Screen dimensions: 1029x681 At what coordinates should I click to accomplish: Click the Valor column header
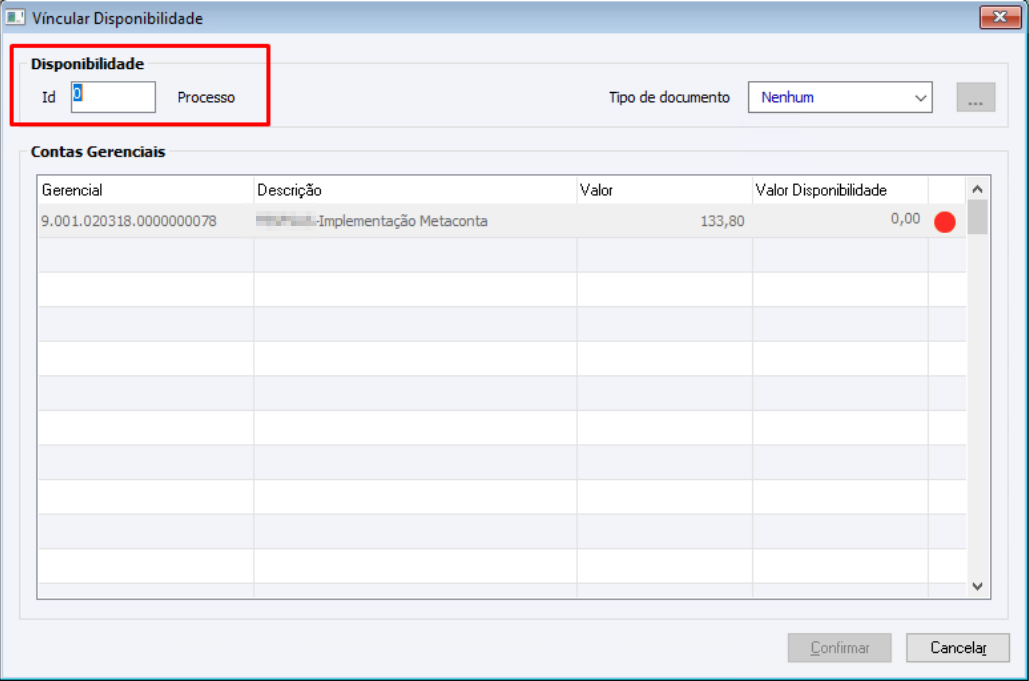pyautogui.click(x=664, y=190)
